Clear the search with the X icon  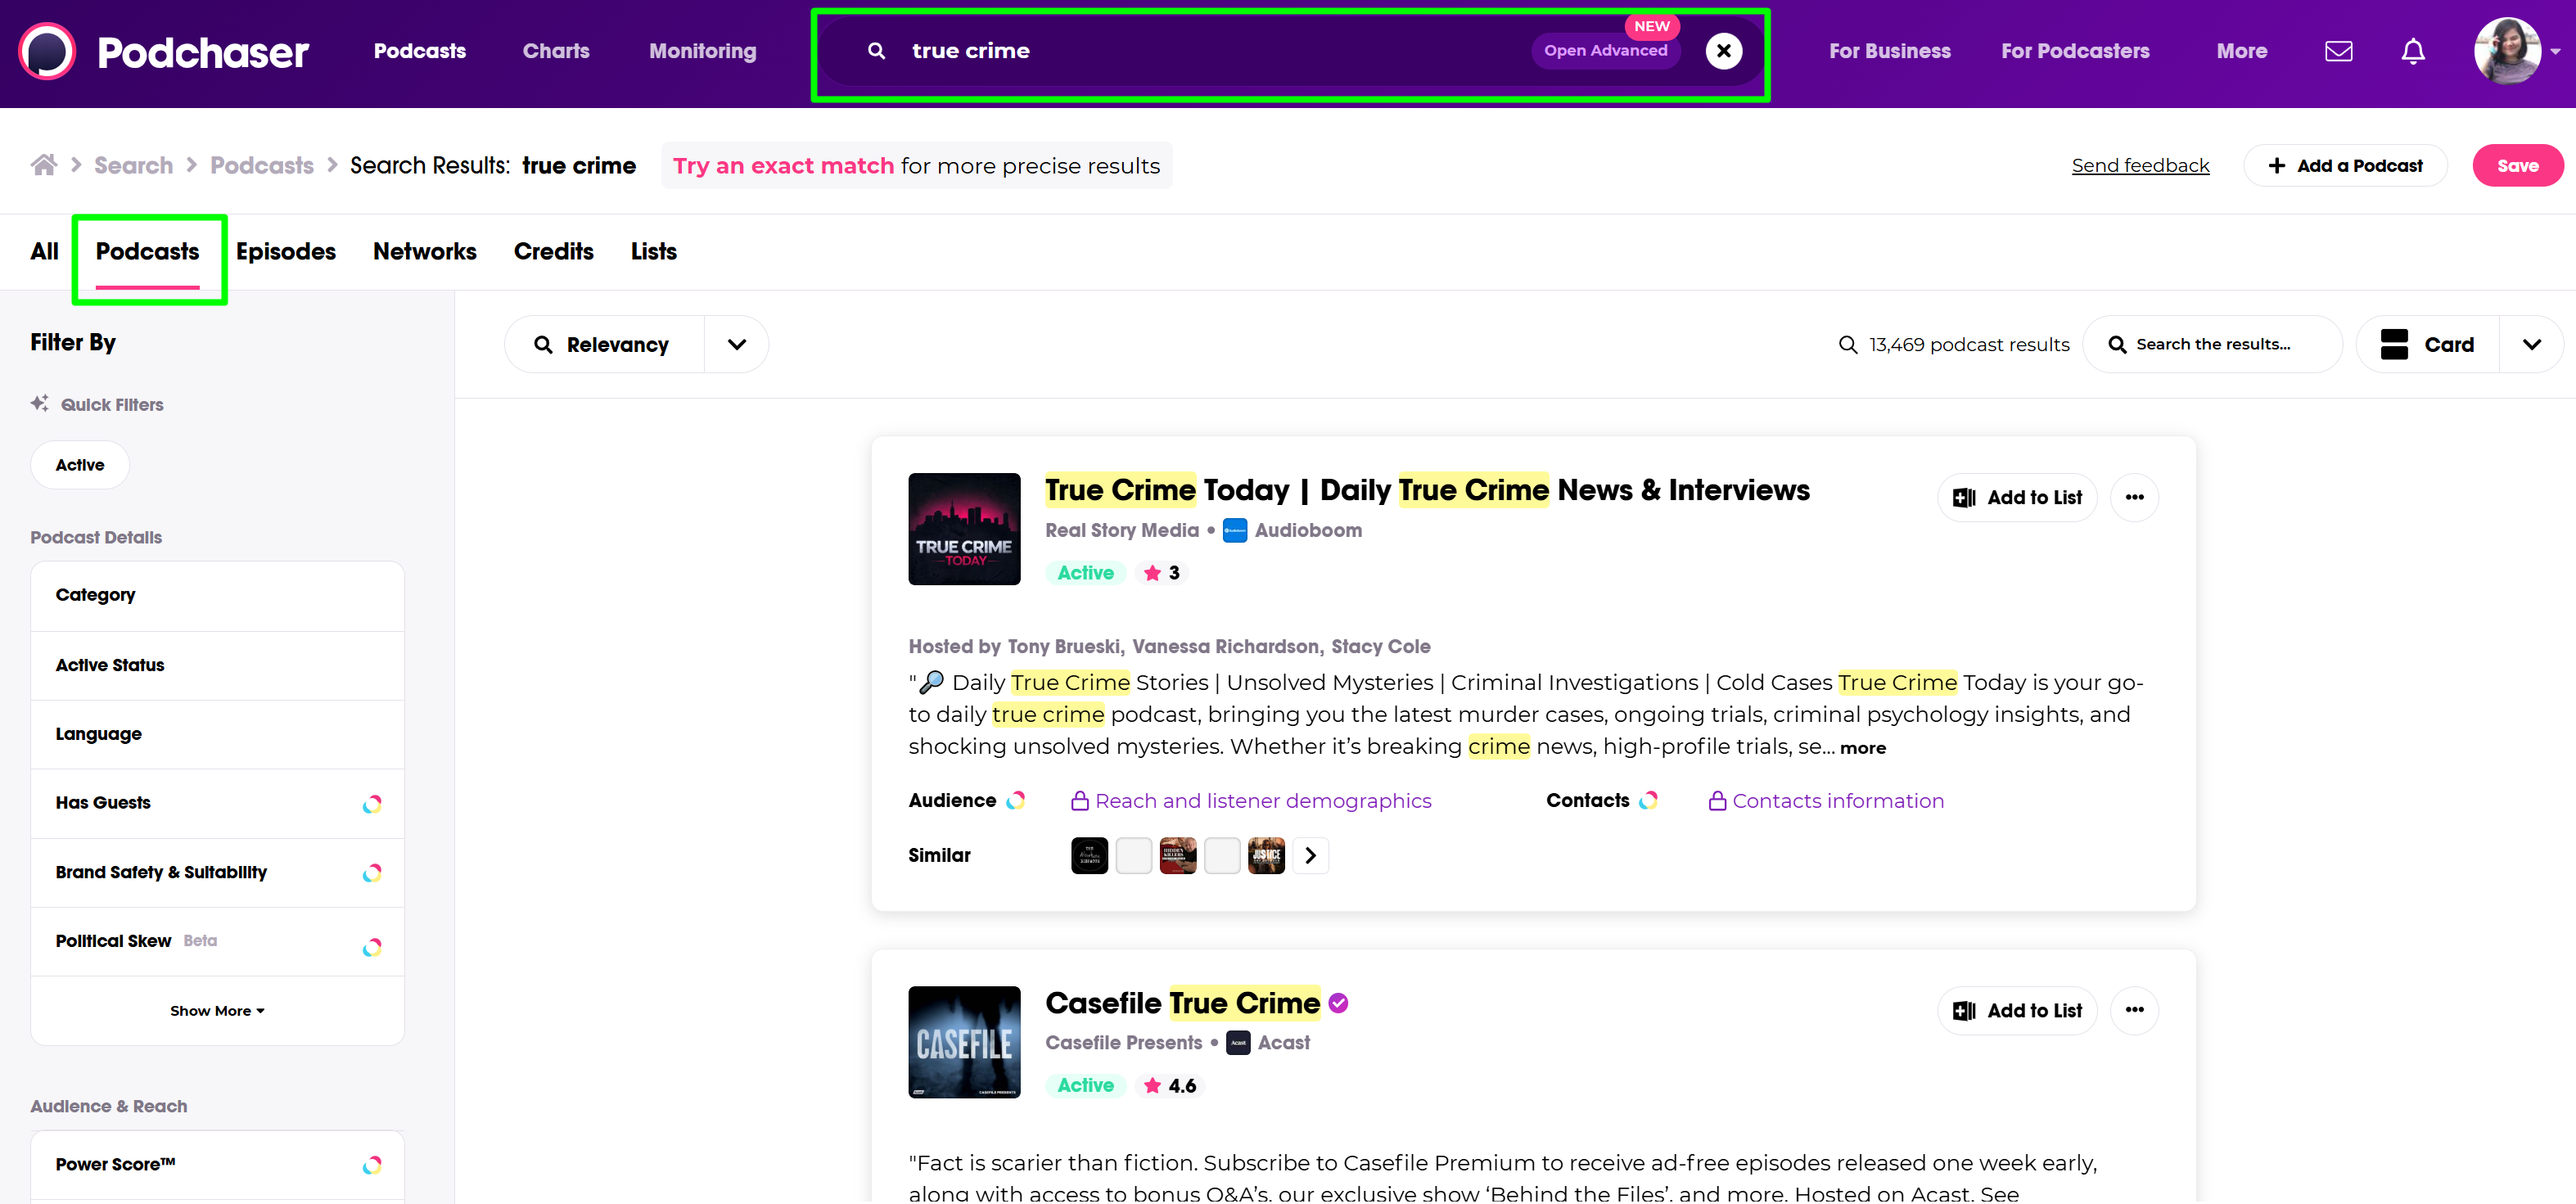click(1723, 51)
